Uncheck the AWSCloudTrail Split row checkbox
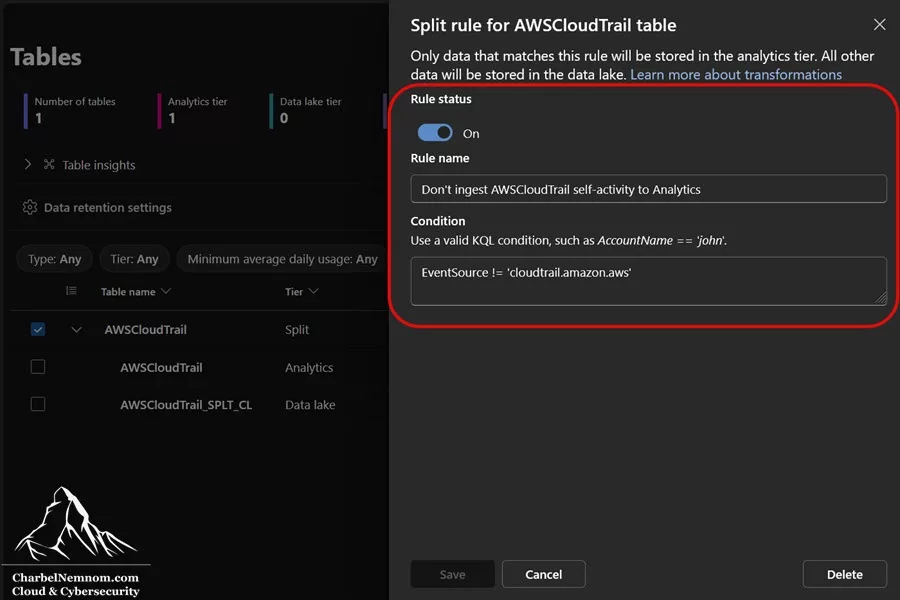The image size is (900, 600). tap(38, 330)
